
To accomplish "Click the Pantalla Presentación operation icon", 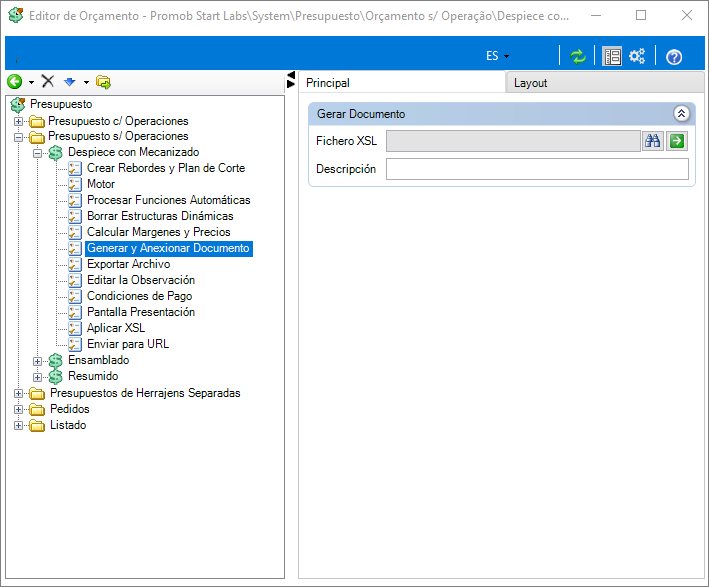I will point(75,312).
